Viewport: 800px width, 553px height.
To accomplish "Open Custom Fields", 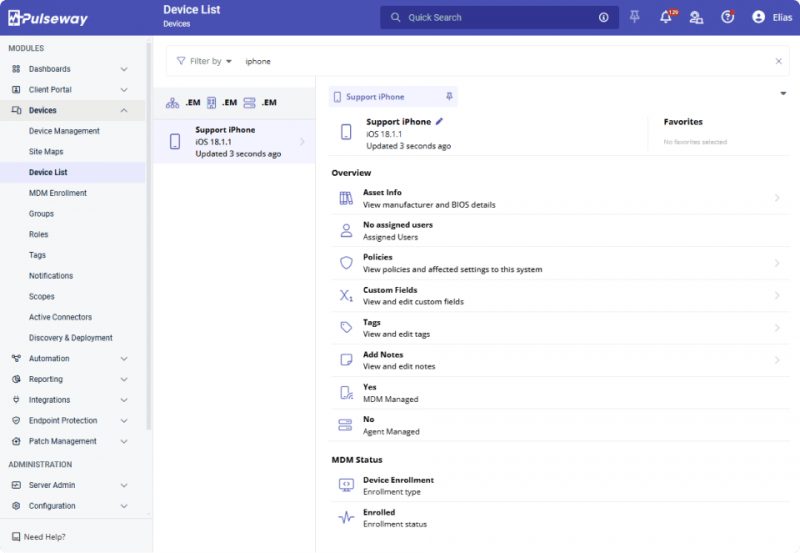I will [560, 295].
